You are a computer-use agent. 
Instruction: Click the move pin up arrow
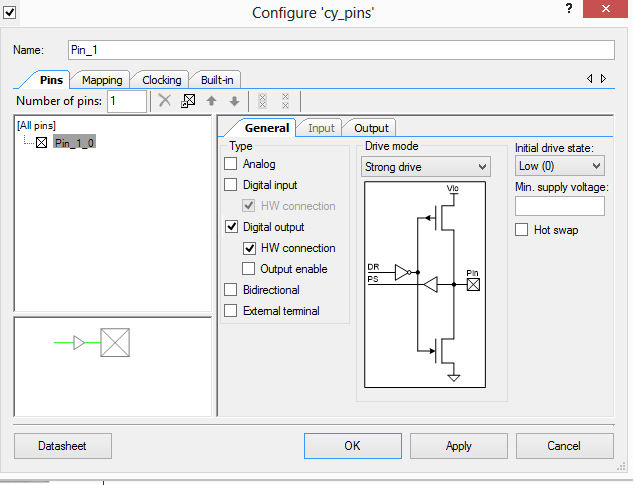pos(211,101)
